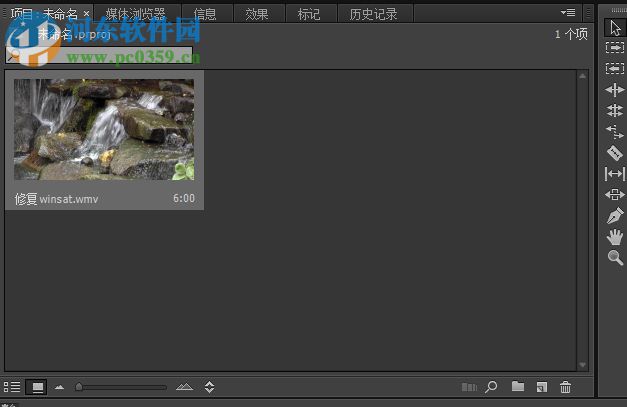The width and height of the screenshot is (627, 407).
Task: Click the zoom out small mountain icon
Action: point(60,387)
